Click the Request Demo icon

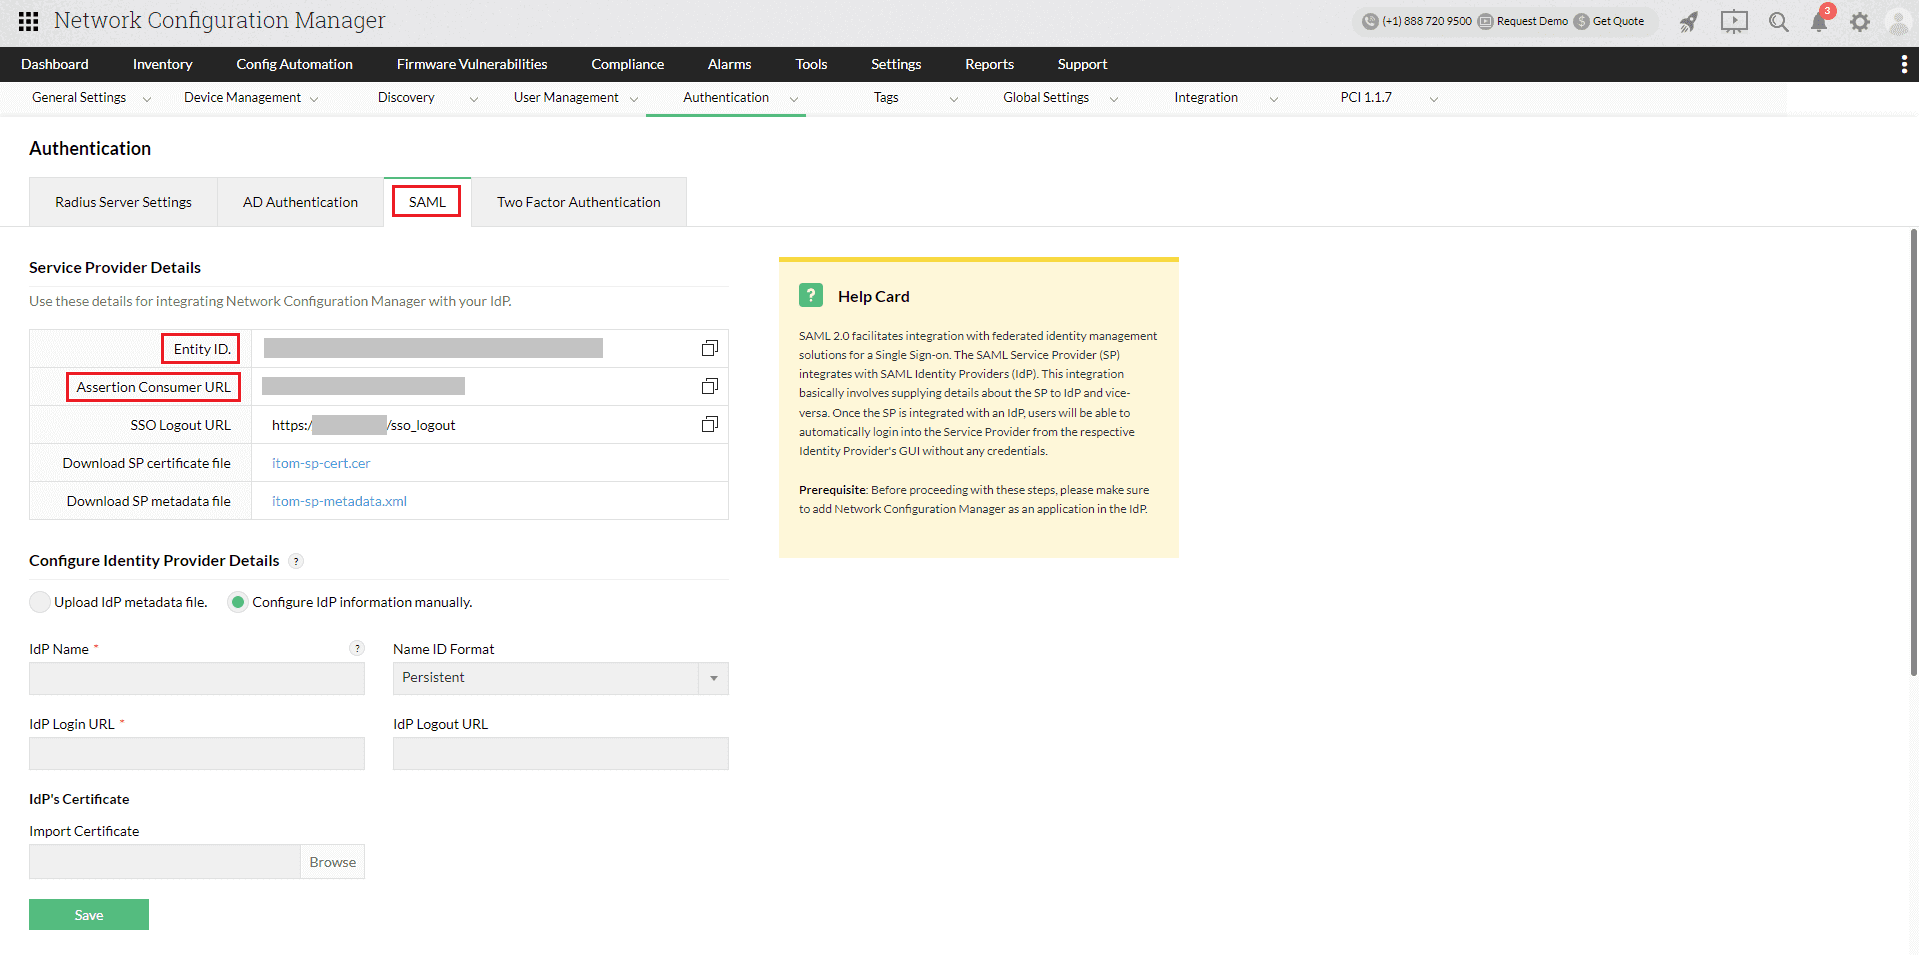tap(1486, 21)
